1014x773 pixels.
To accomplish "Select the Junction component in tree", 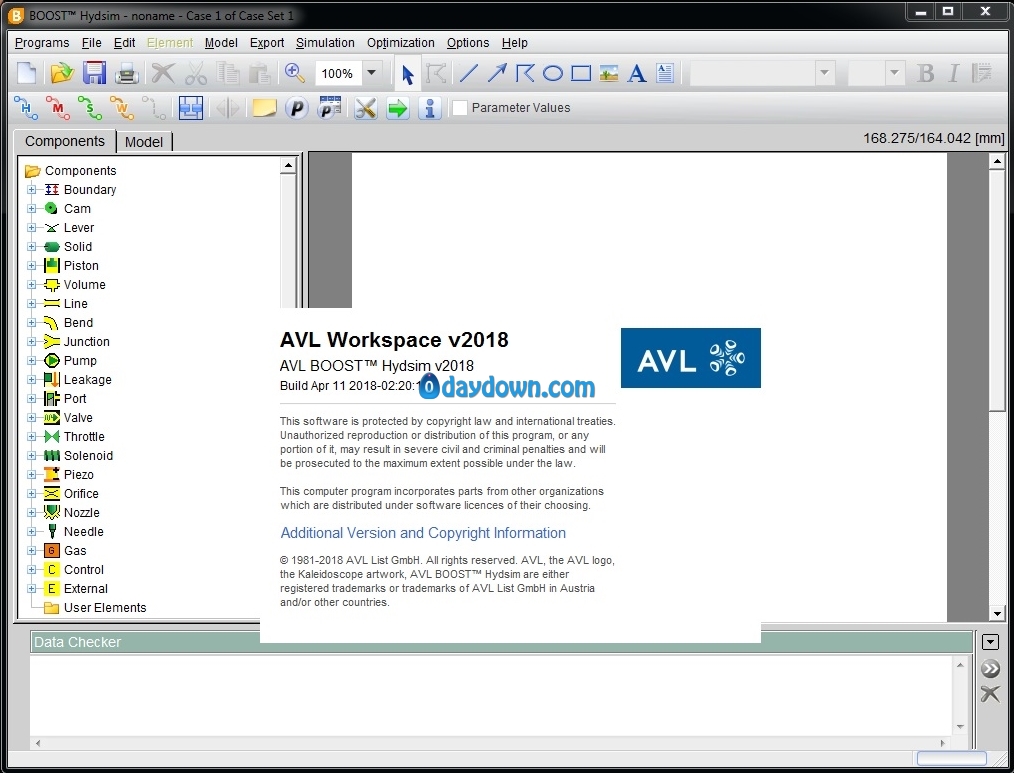I will coord(87,342).
